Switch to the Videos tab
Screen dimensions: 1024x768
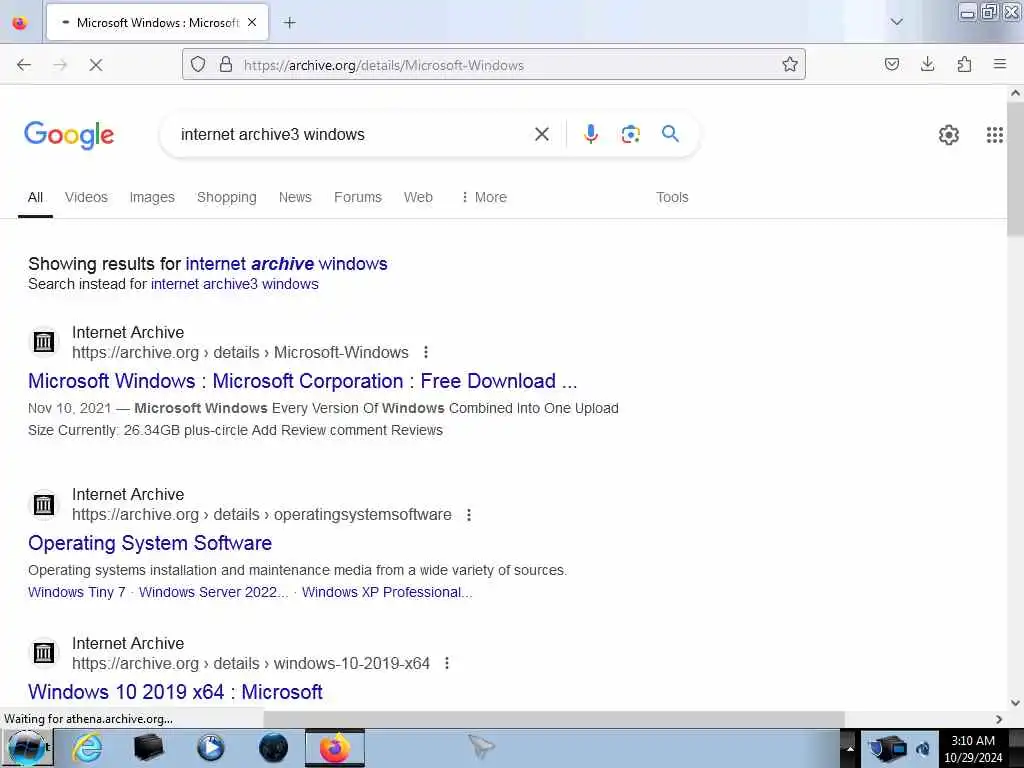(86, 197)
